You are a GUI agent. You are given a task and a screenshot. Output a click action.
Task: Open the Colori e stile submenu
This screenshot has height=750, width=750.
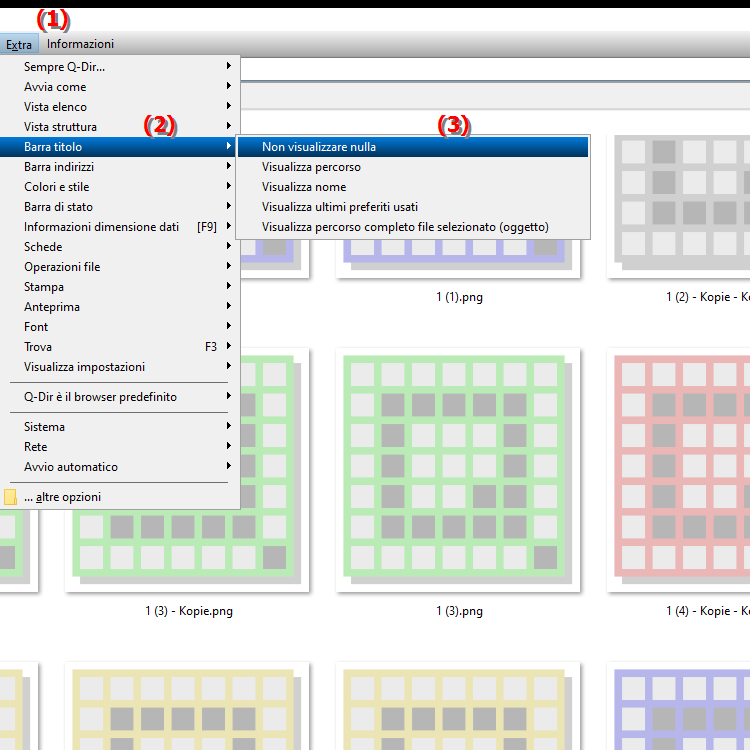pos(119,187)
